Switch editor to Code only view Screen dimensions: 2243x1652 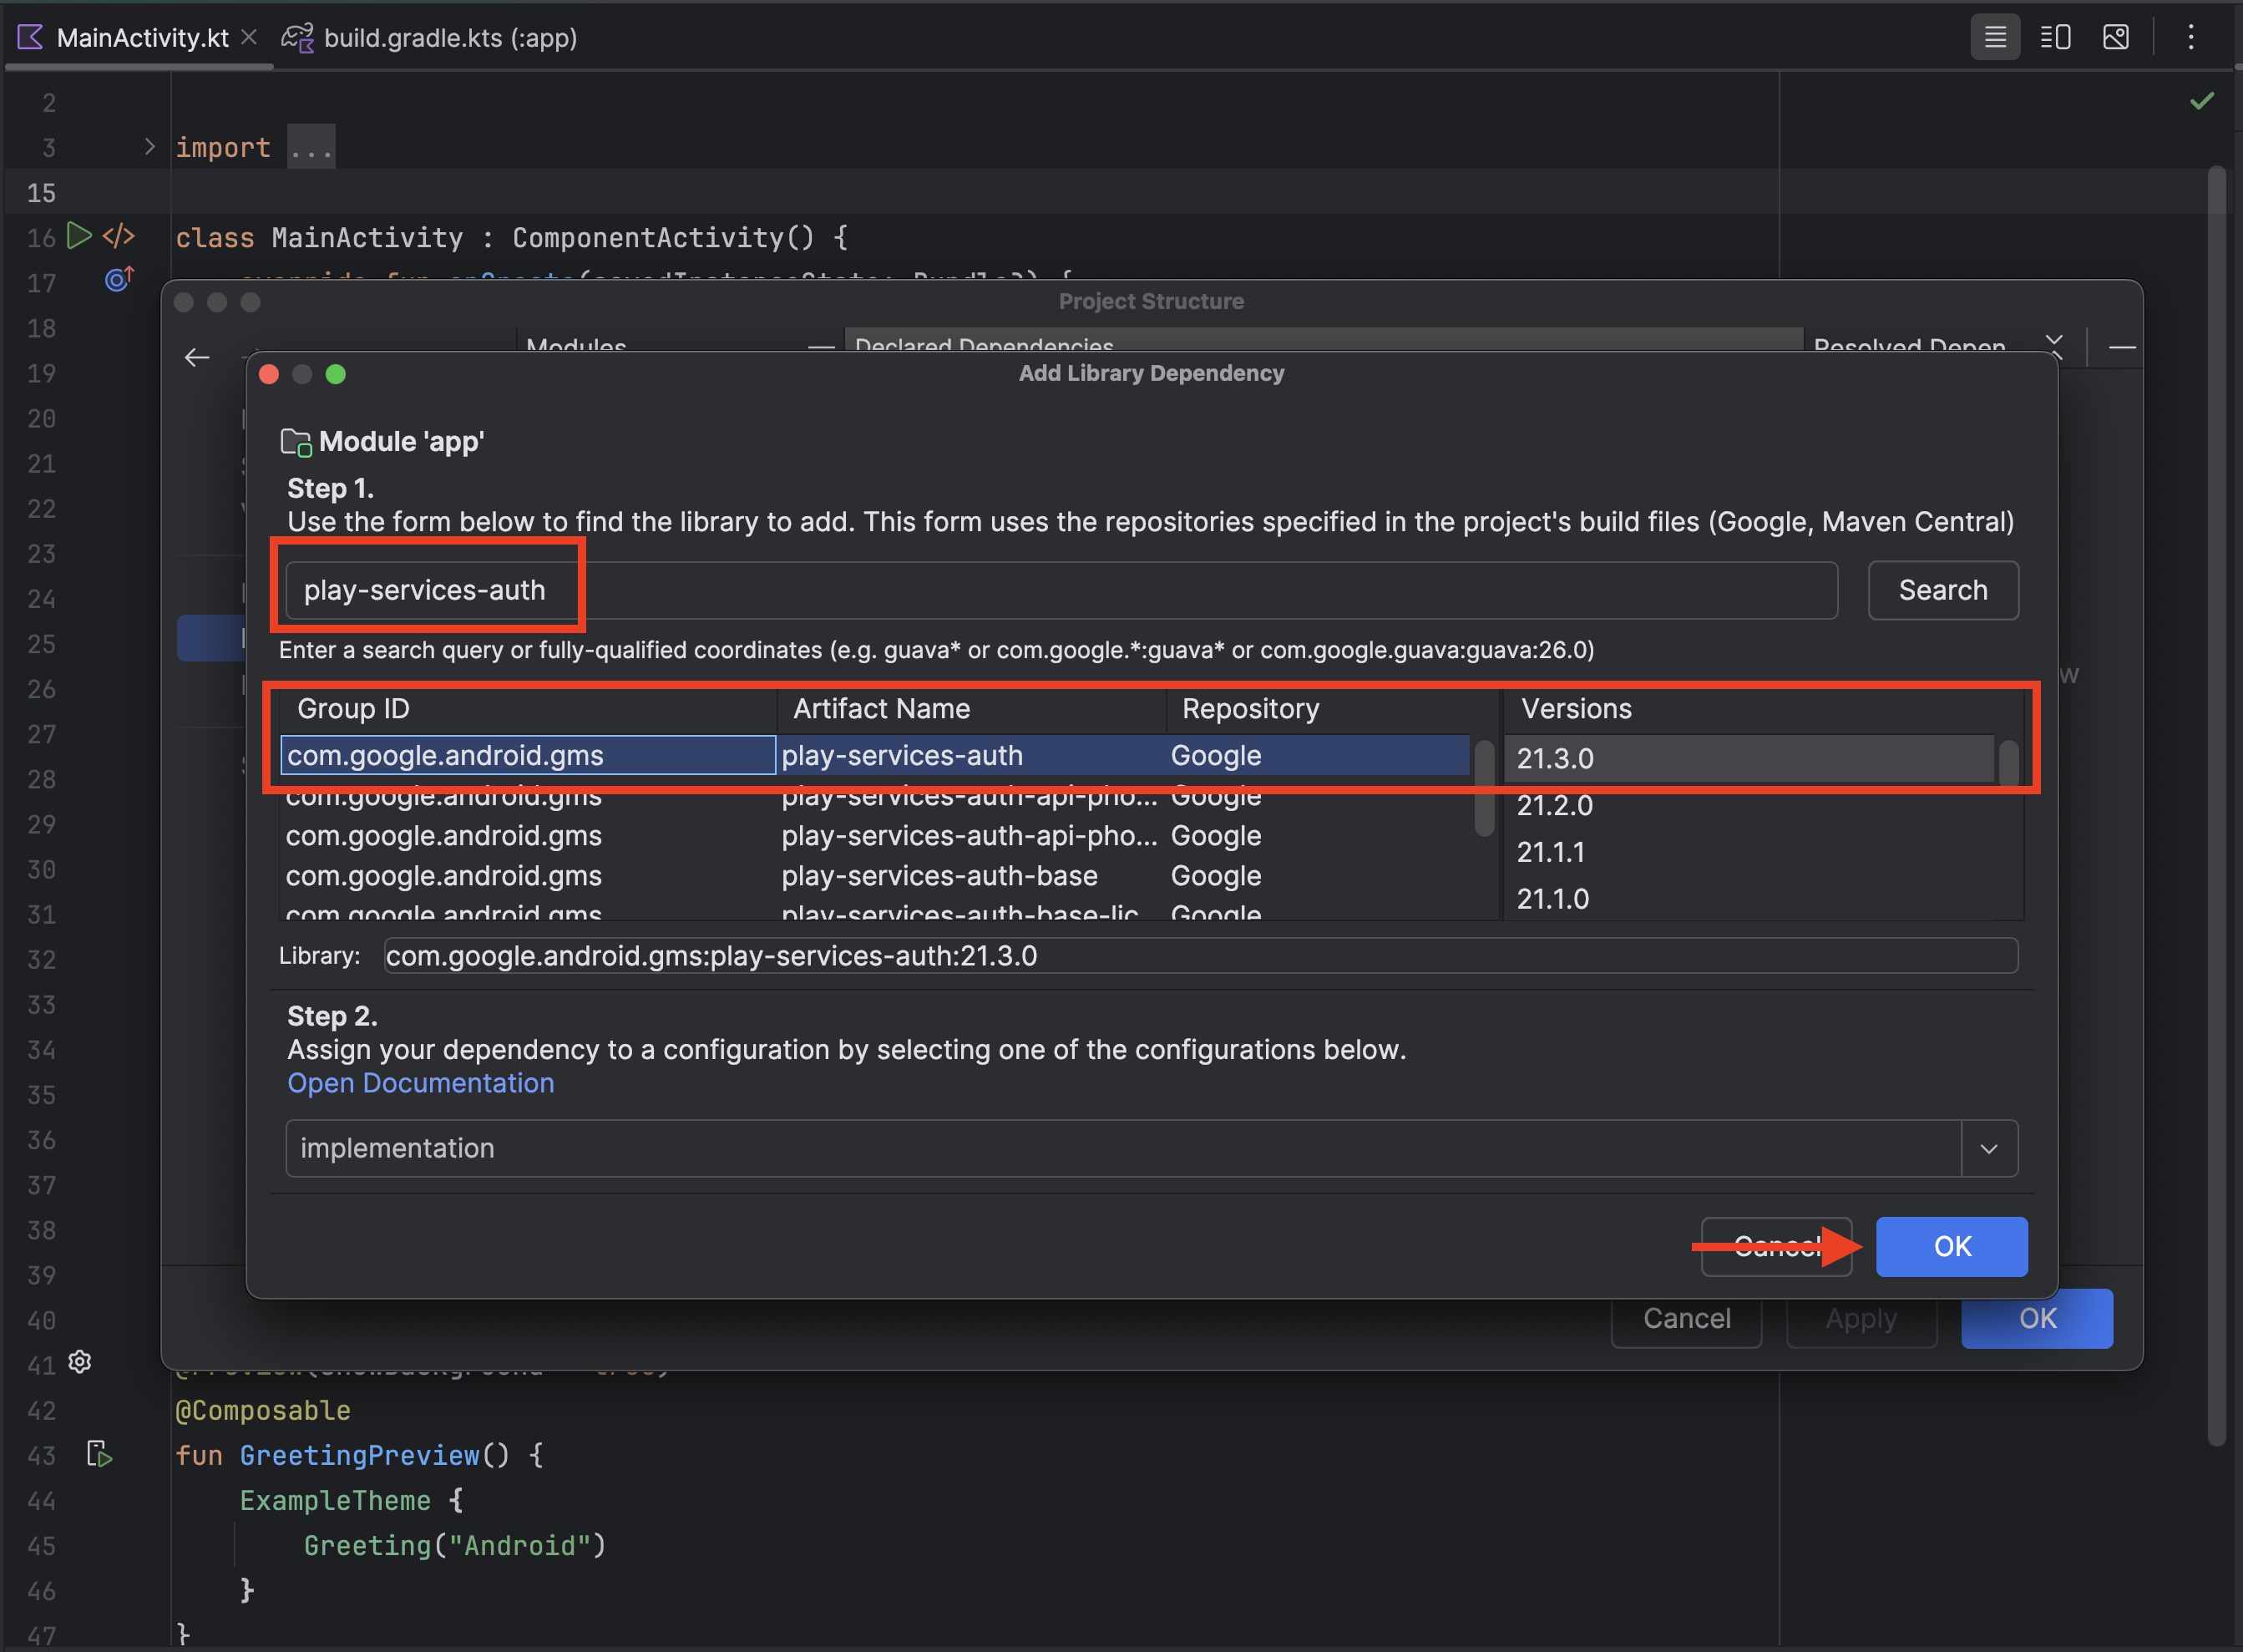coord(1995,38)
